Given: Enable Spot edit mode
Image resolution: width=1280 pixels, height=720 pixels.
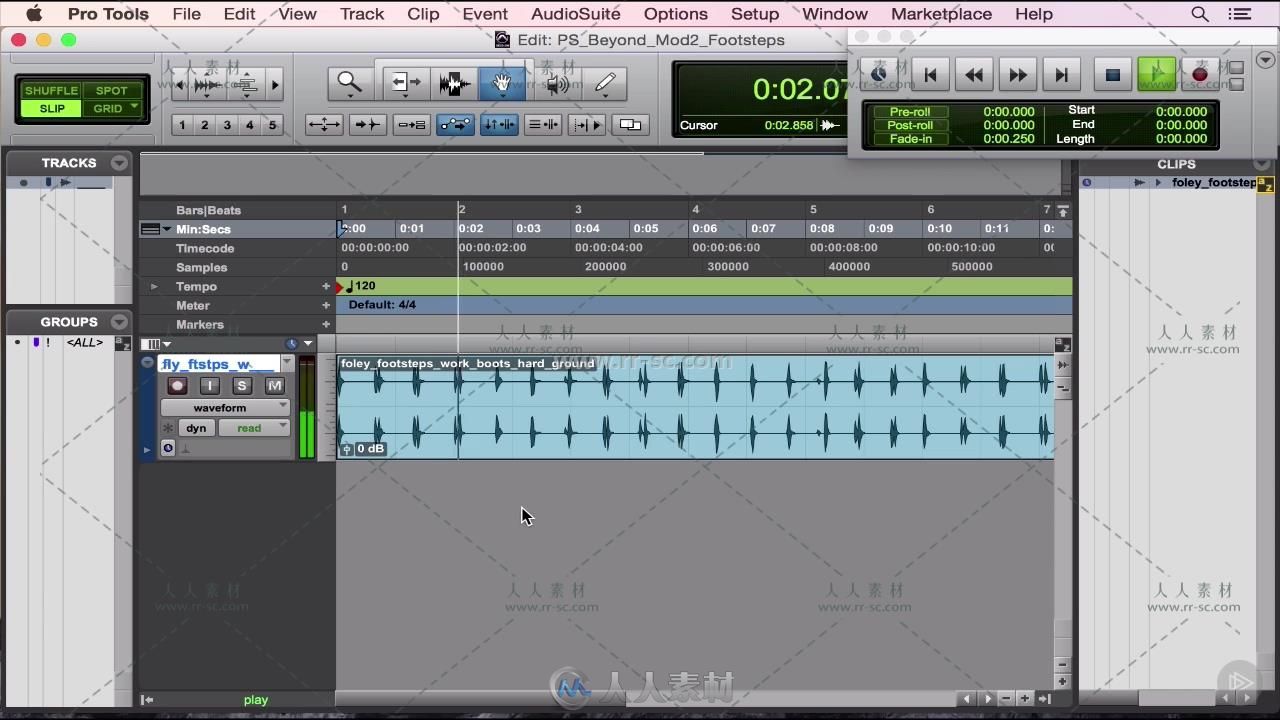Looking at the screenshot, I should (x=112, y=90).
